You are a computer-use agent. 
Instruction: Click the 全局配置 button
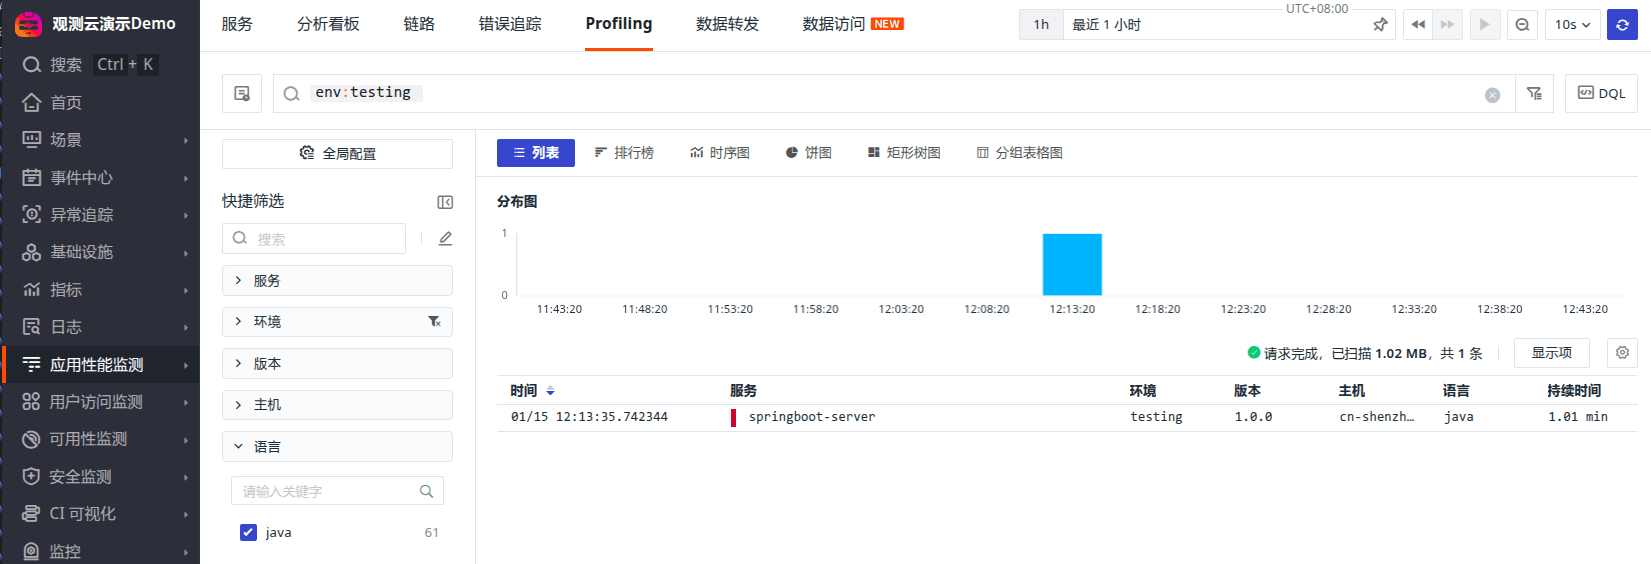pos(337,154)
